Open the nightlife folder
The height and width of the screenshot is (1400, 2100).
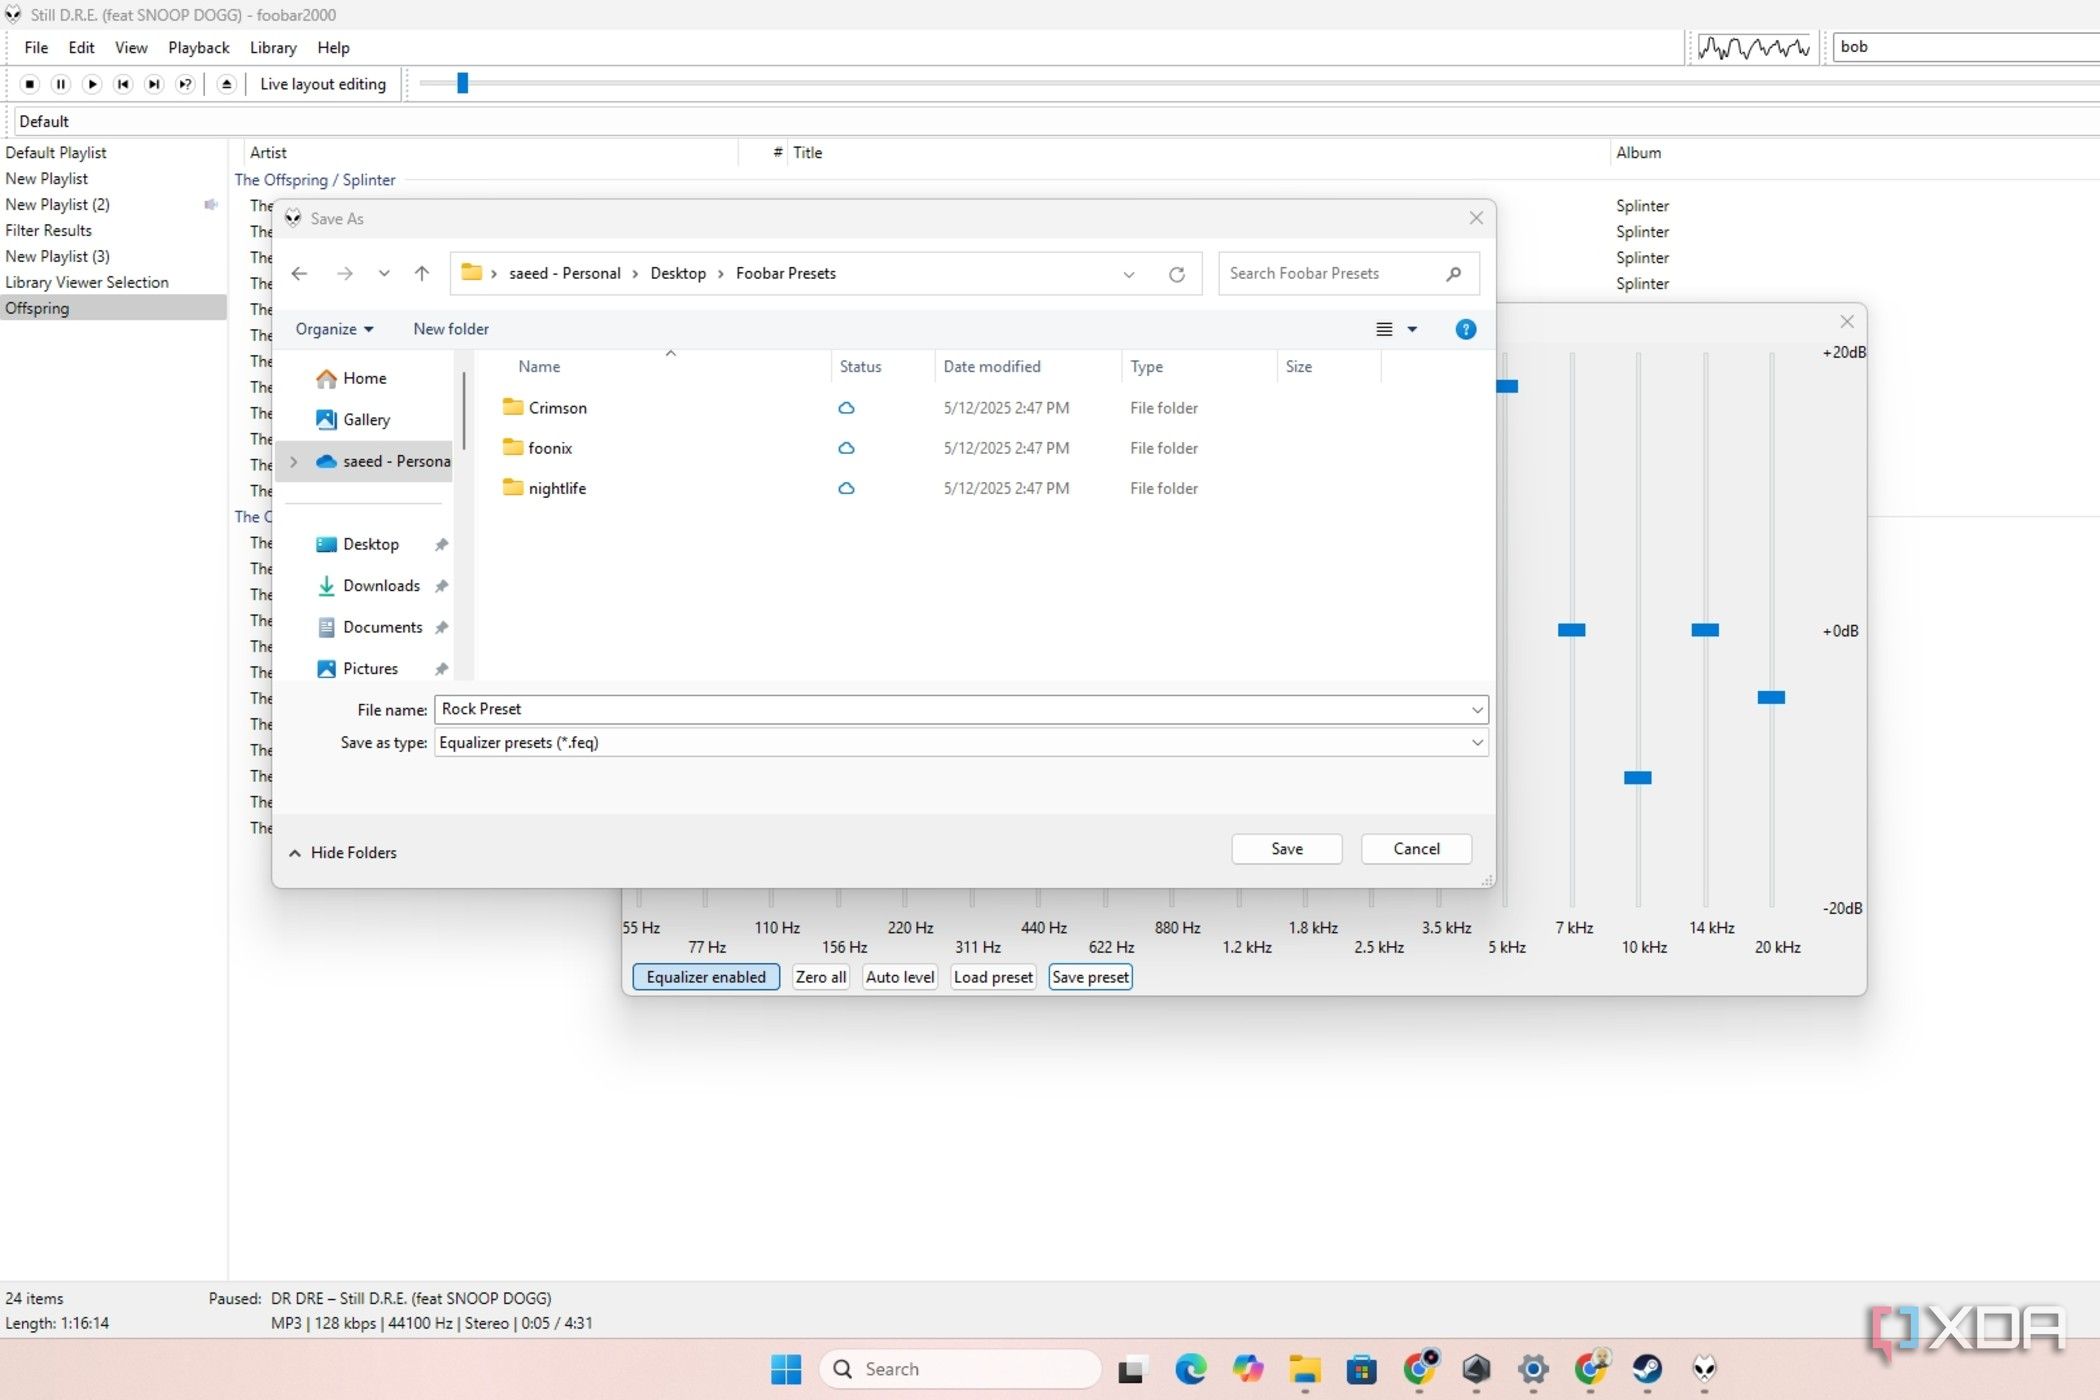click(x=557, y=488)
